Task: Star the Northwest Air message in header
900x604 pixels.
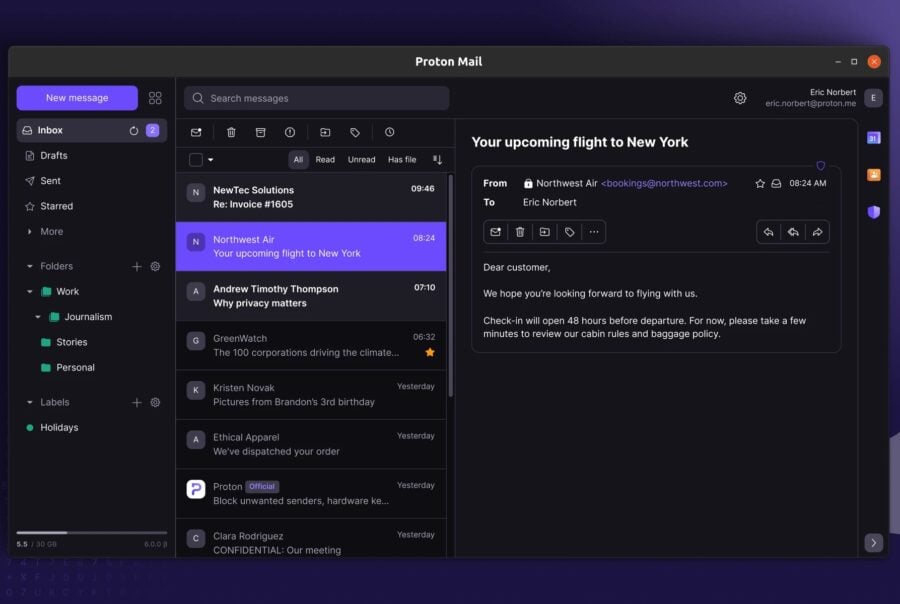Action: [x=760, y=184]
